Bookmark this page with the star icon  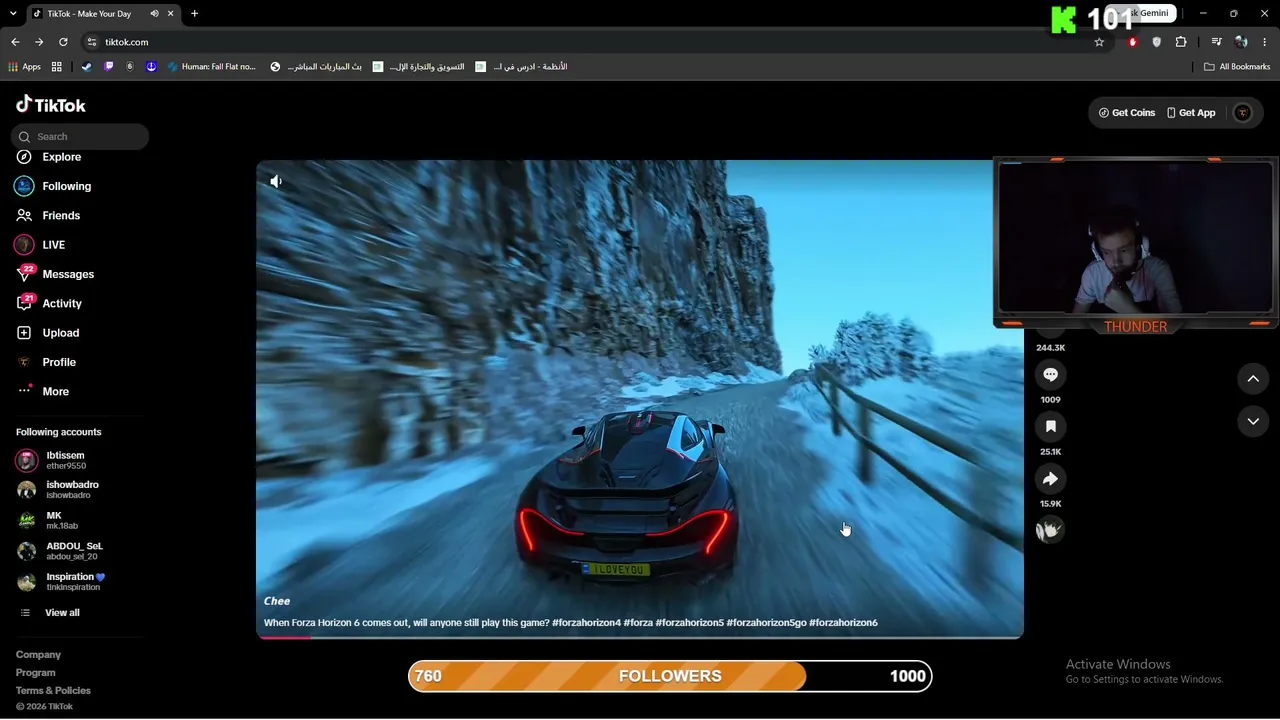click(1099, 42)
